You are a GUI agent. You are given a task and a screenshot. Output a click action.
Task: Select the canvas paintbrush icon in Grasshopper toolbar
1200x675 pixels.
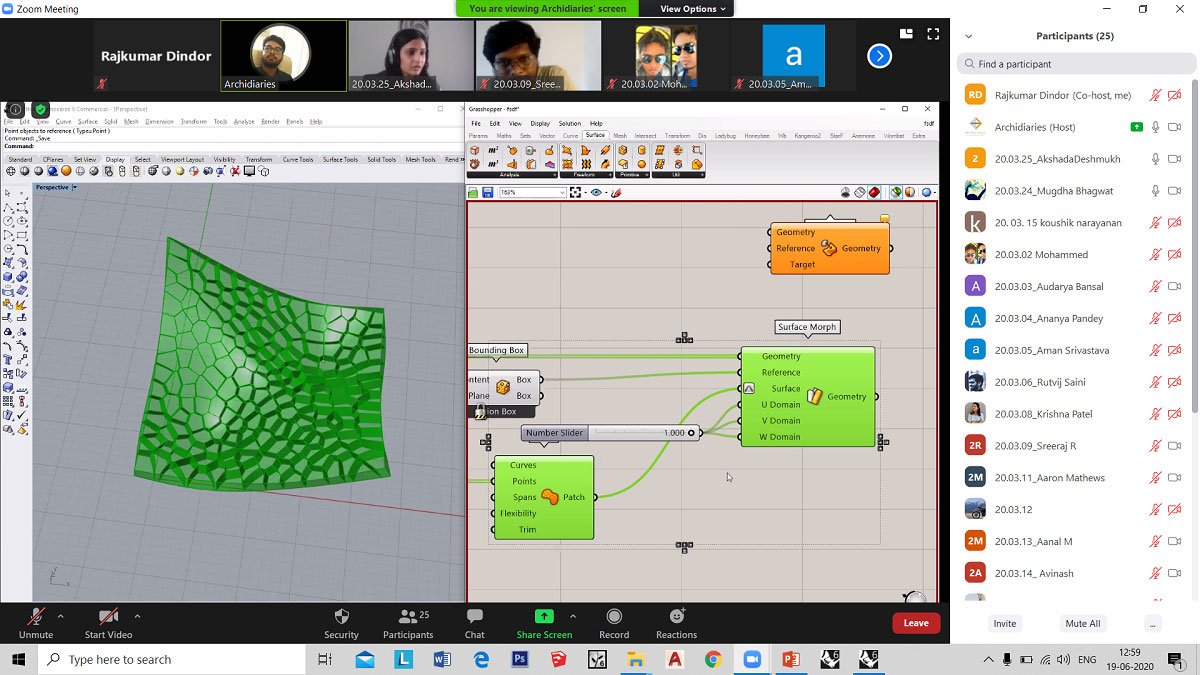(617, 192)
